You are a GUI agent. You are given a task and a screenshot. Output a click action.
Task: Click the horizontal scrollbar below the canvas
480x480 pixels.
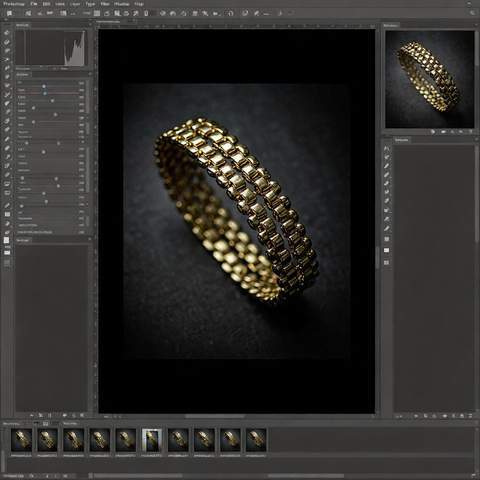point(215,416)
